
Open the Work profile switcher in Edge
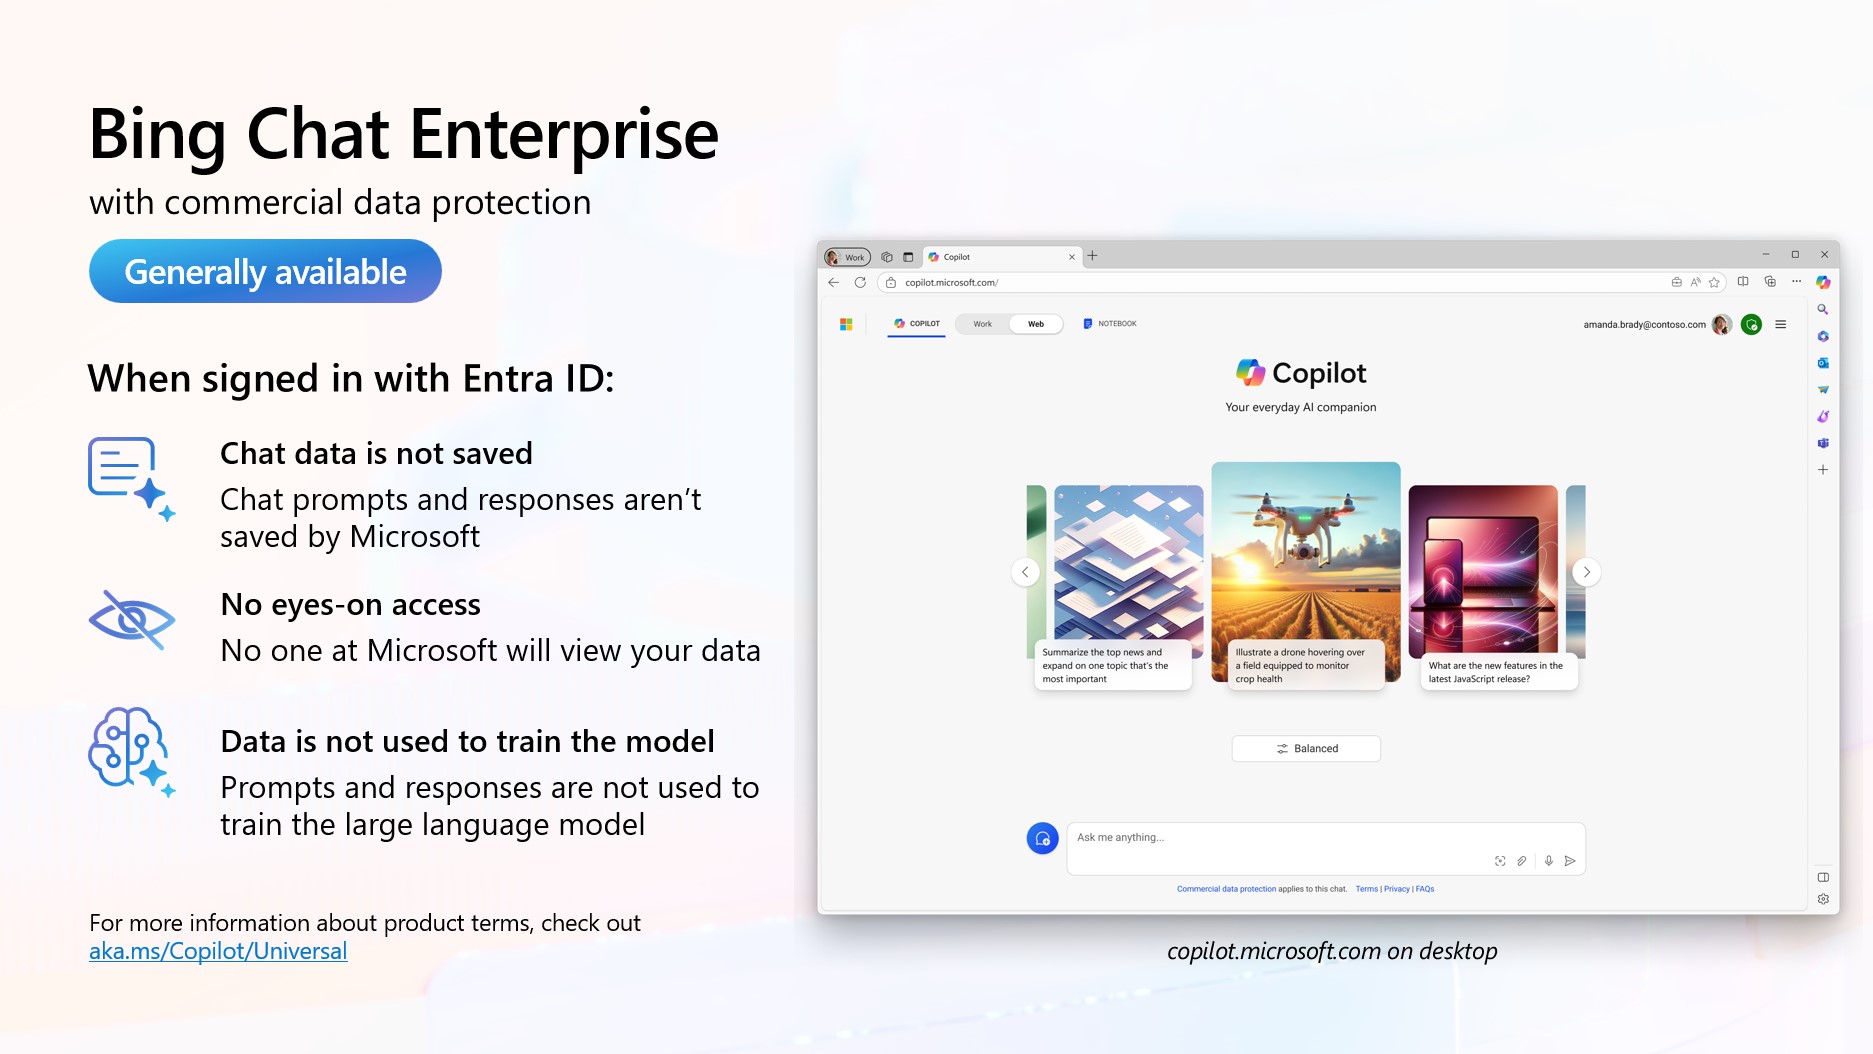point(847,257)
